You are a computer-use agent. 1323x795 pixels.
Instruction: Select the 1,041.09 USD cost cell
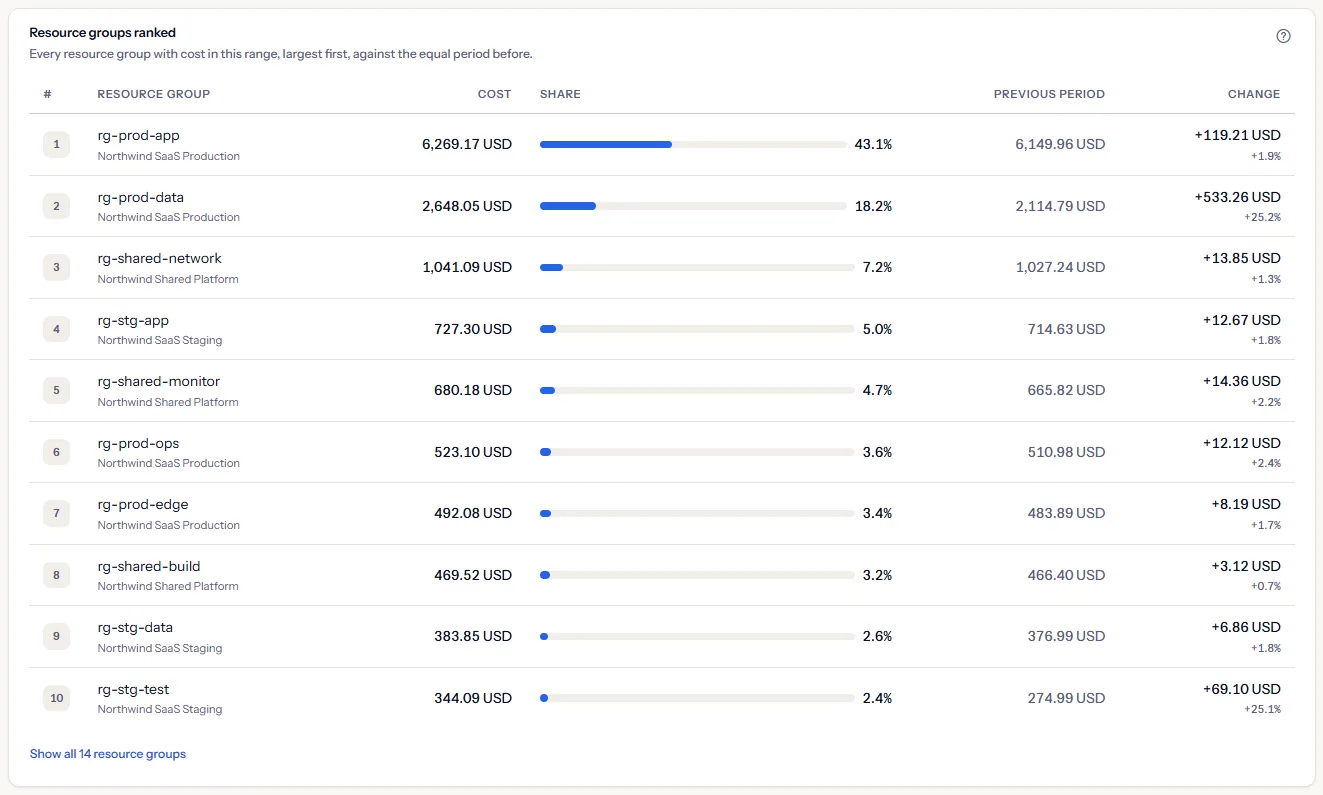point(468,267)
